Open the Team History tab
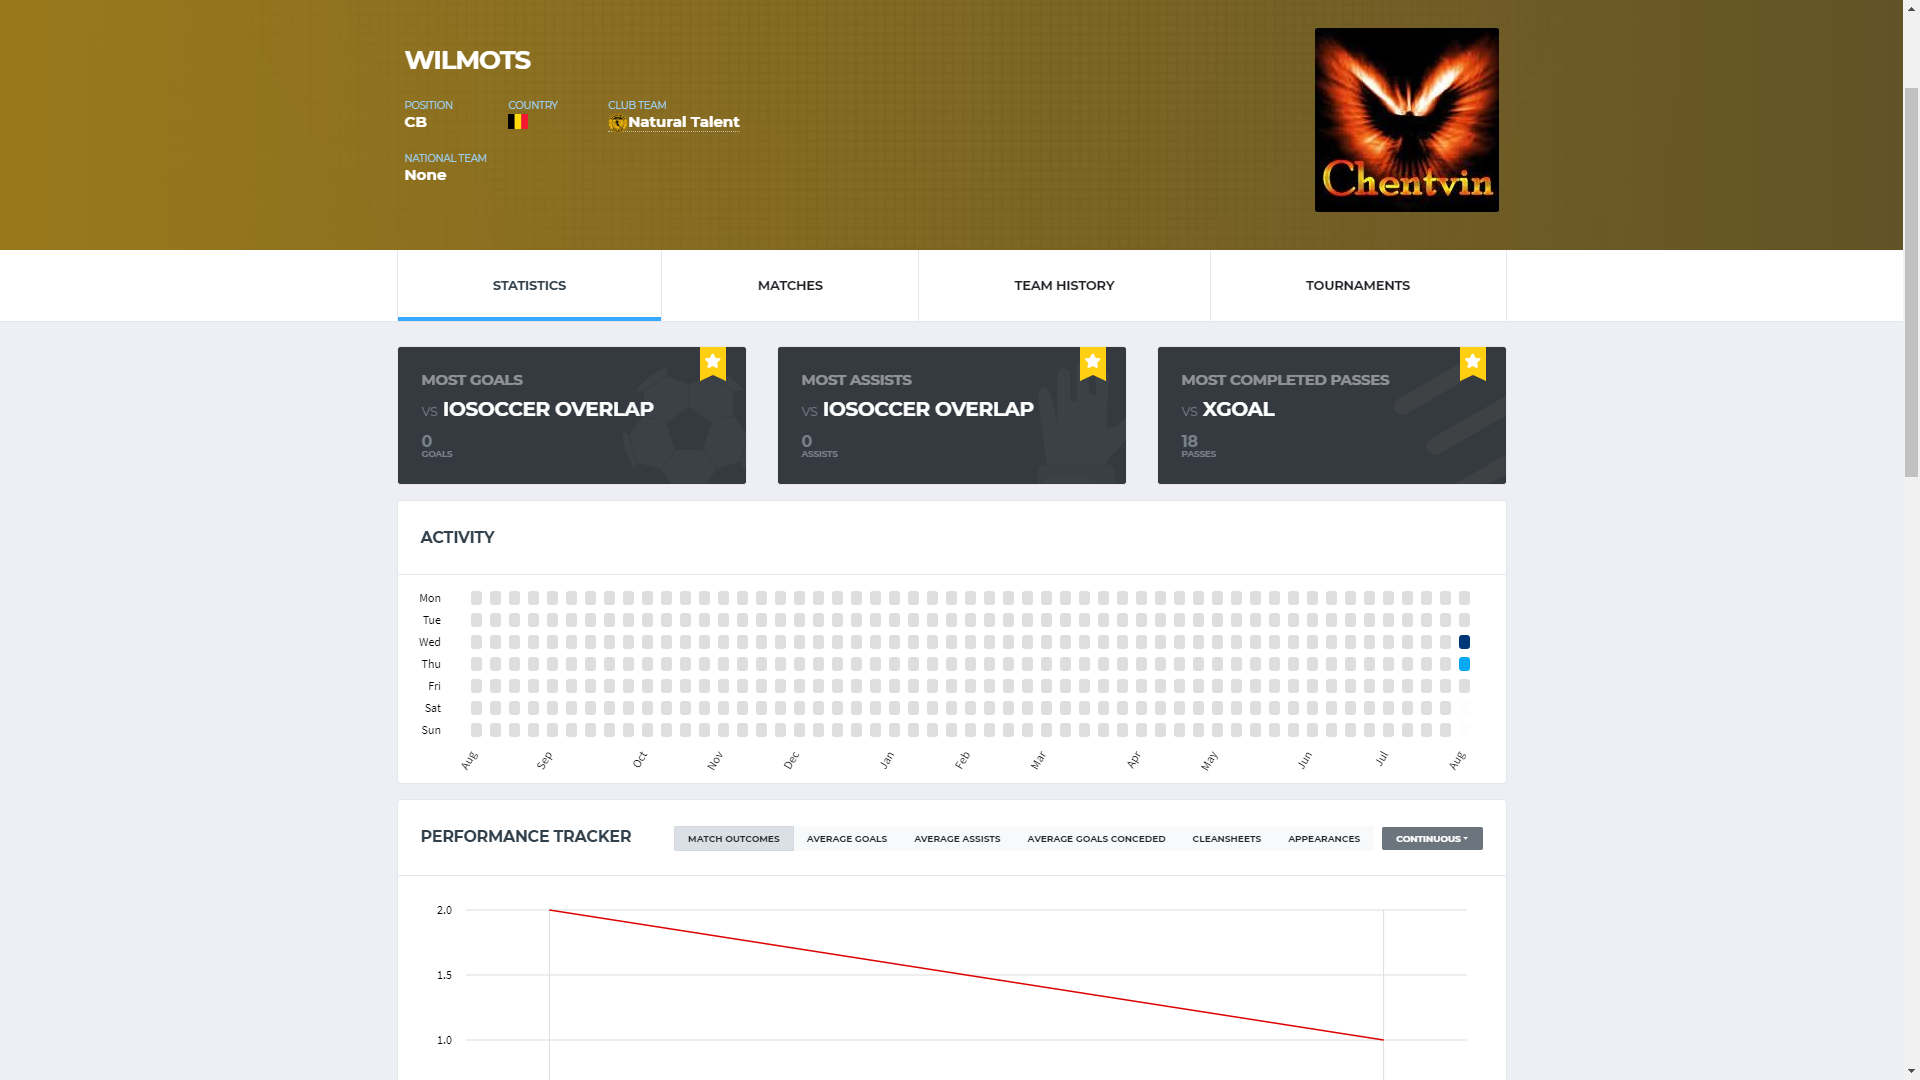The image size is (1920, 1080). coord(1064,286)
